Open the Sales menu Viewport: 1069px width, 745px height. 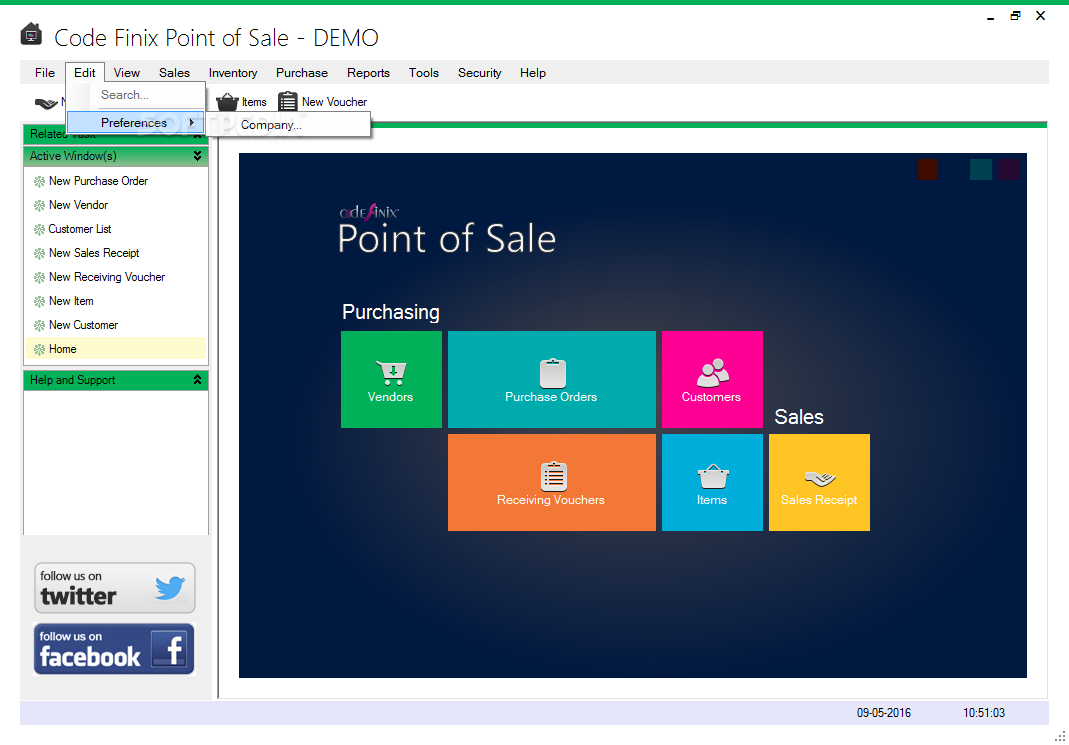coord(175,73)
